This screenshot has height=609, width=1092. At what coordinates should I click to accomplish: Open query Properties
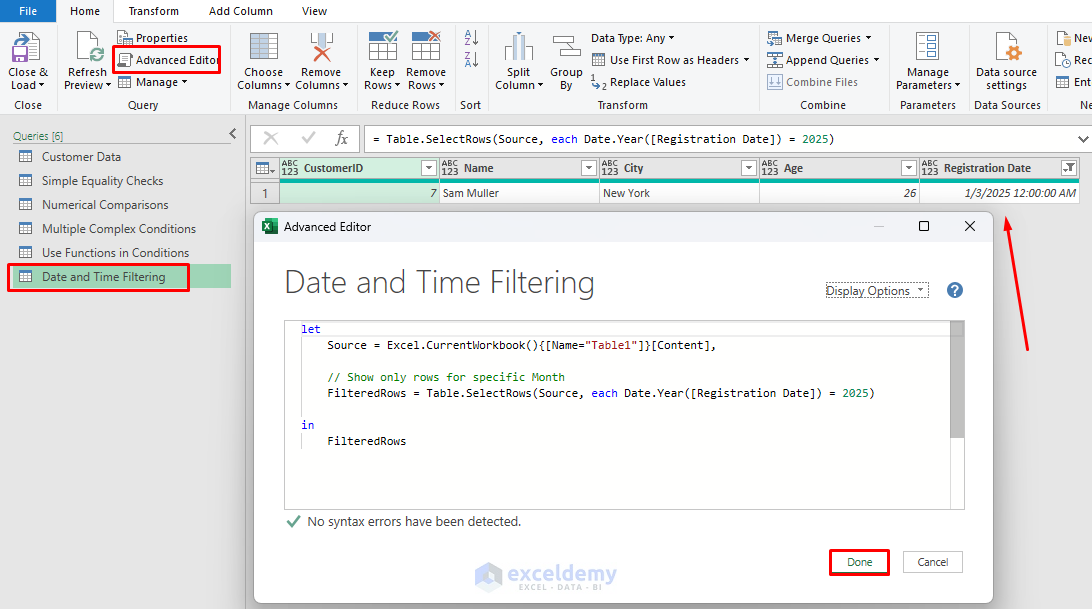[x=153, y=38]
